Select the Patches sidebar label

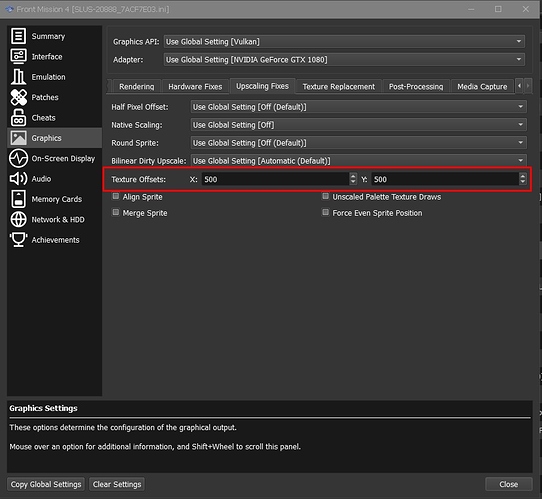[x=45, y=97]
